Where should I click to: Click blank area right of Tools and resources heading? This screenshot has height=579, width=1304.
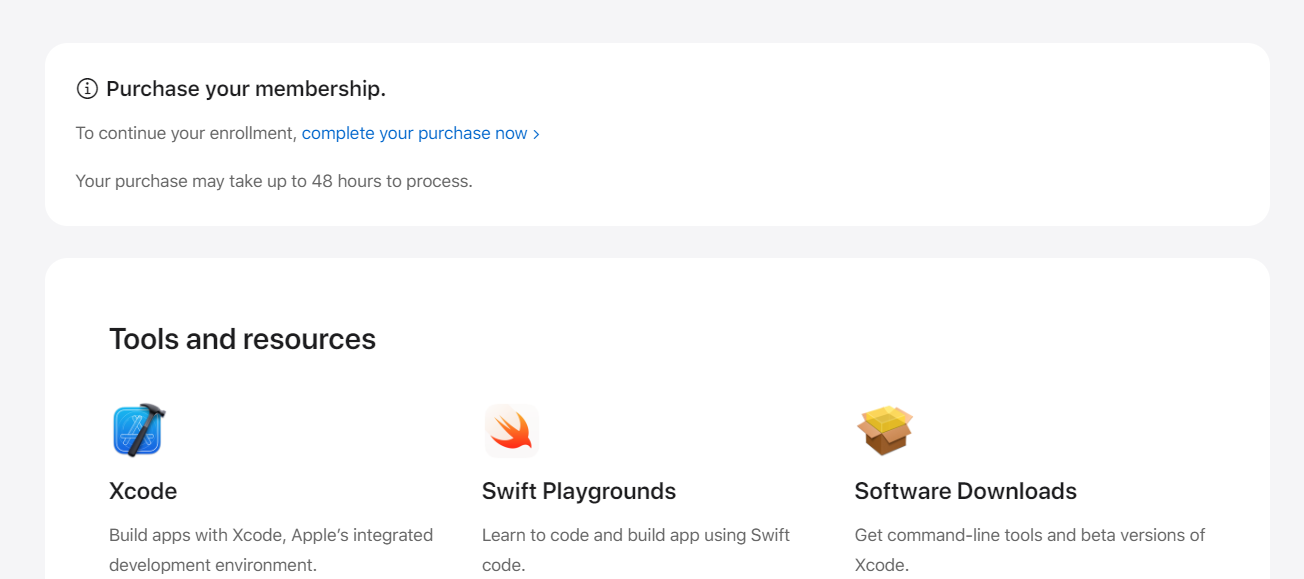[x=800, y=339]
